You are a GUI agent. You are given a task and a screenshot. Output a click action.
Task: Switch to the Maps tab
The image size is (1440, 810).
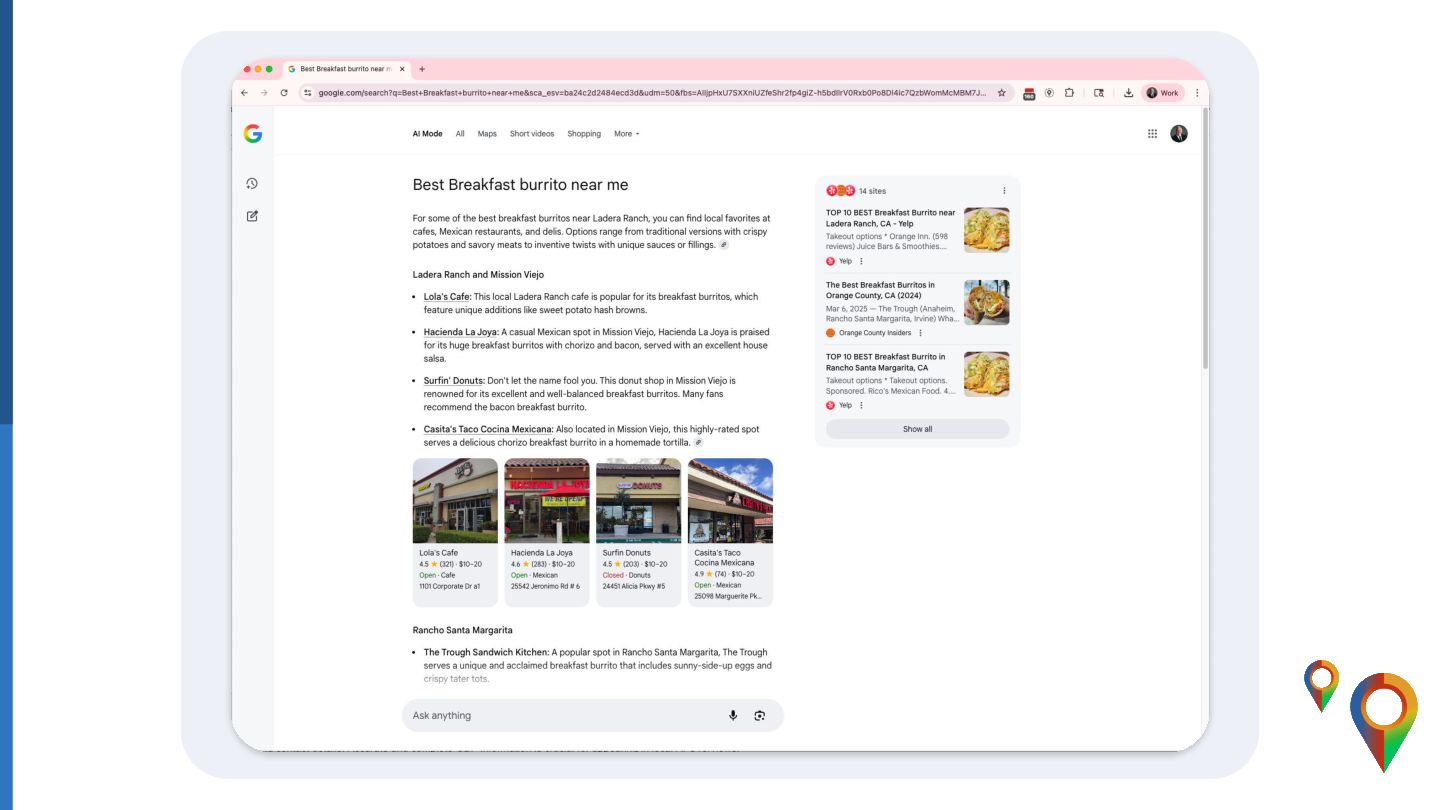(487, 134)
